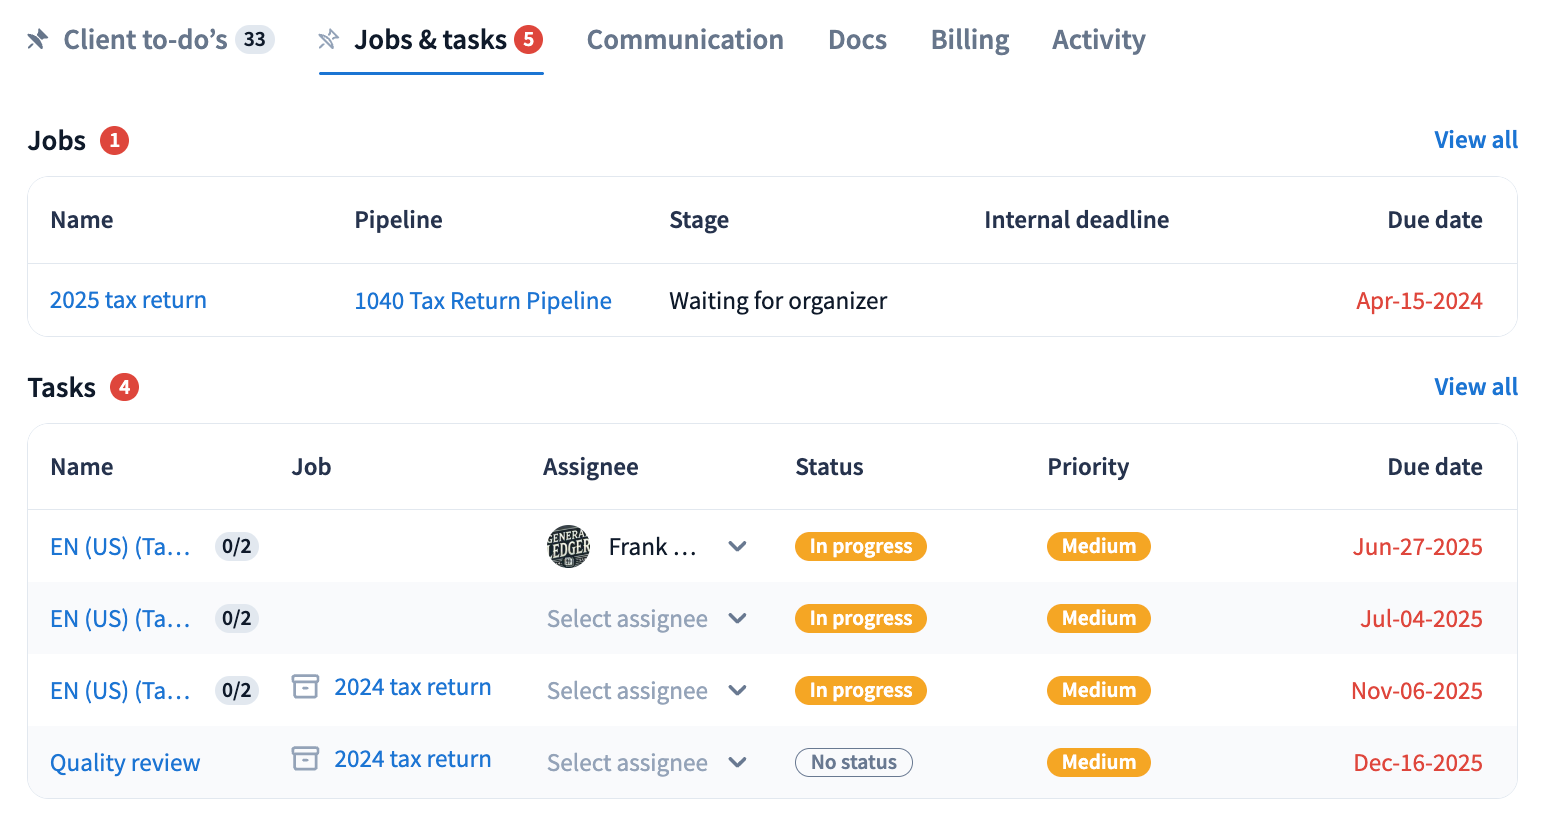This screenshot has width=1544, height=824.
Task: Click the Medium priority badge for Jun-27-2025 task
Action: (1098, 547)
